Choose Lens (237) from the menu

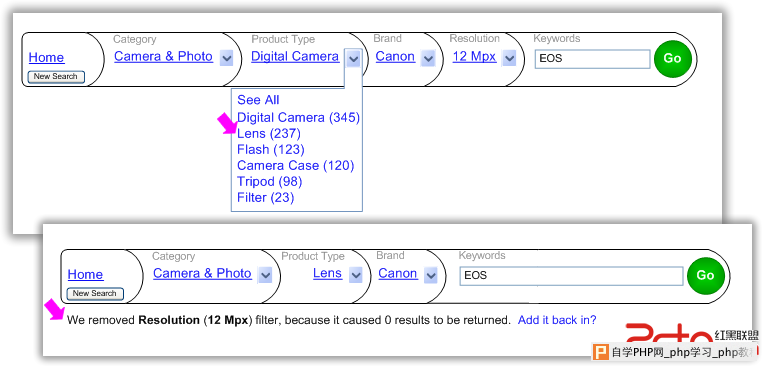pos(269,134)
